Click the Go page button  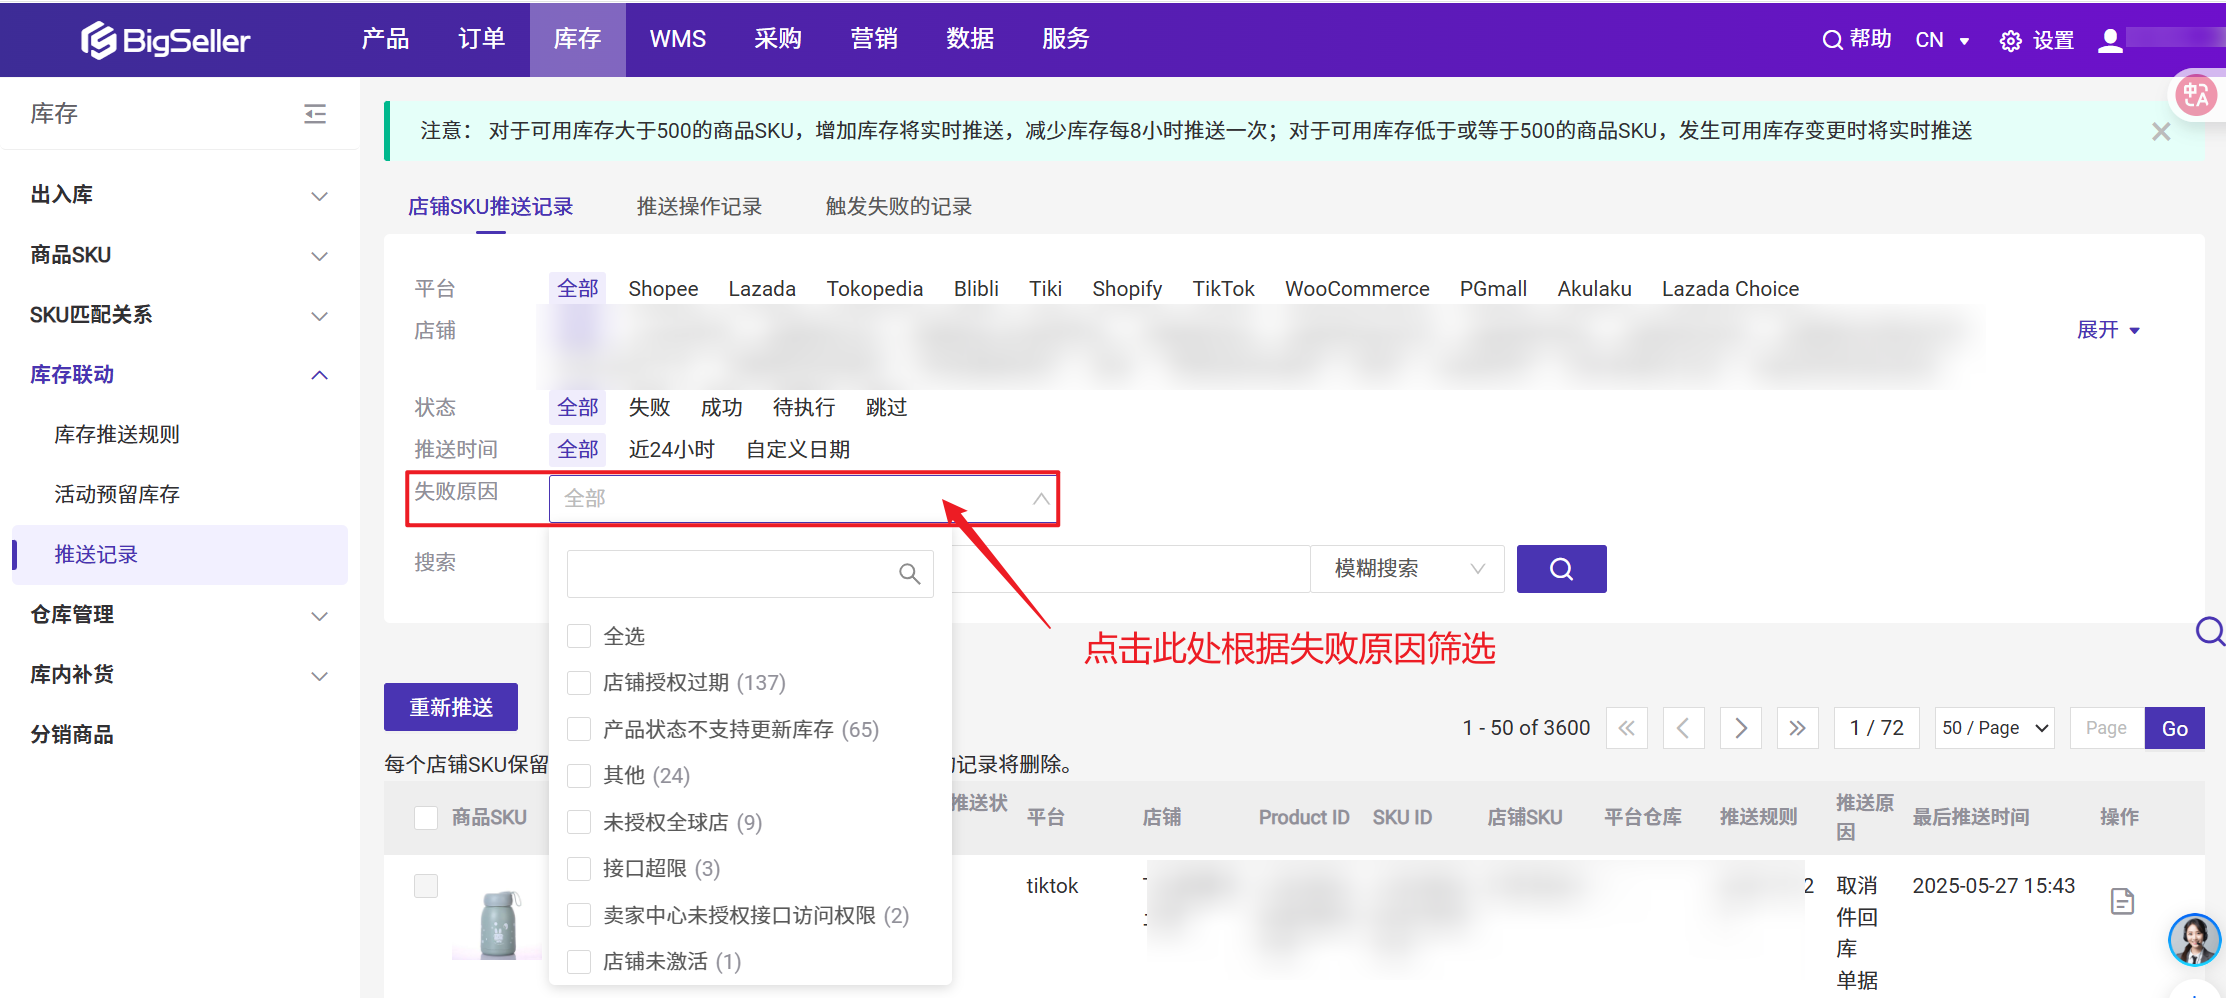click(x=2174, y=728)
